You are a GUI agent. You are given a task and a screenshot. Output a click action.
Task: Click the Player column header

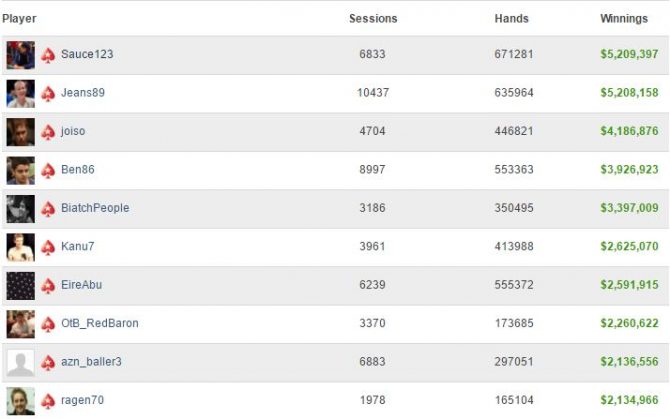pyautogui.click(x=19, y=18)
